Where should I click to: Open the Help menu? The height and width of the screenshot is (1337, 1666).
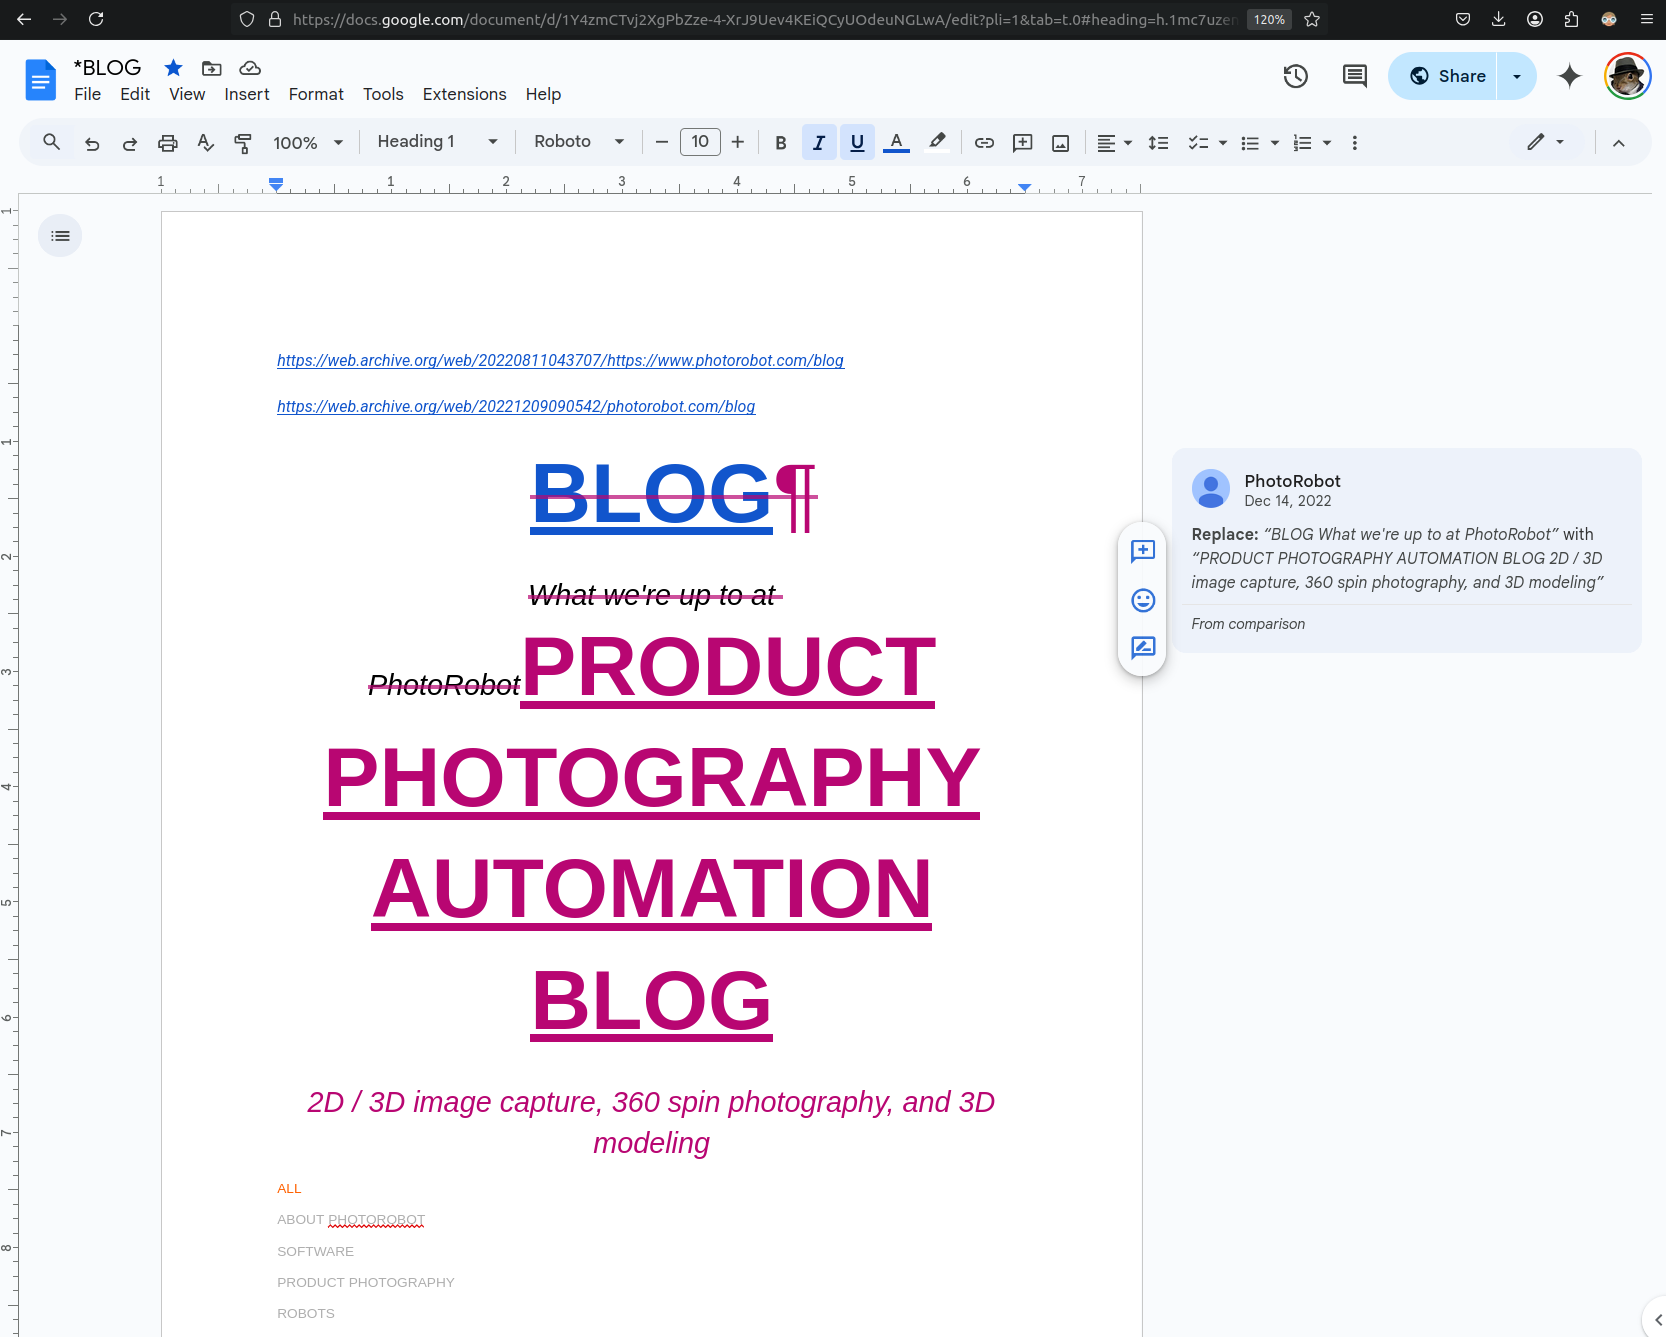tap(543, 94)
